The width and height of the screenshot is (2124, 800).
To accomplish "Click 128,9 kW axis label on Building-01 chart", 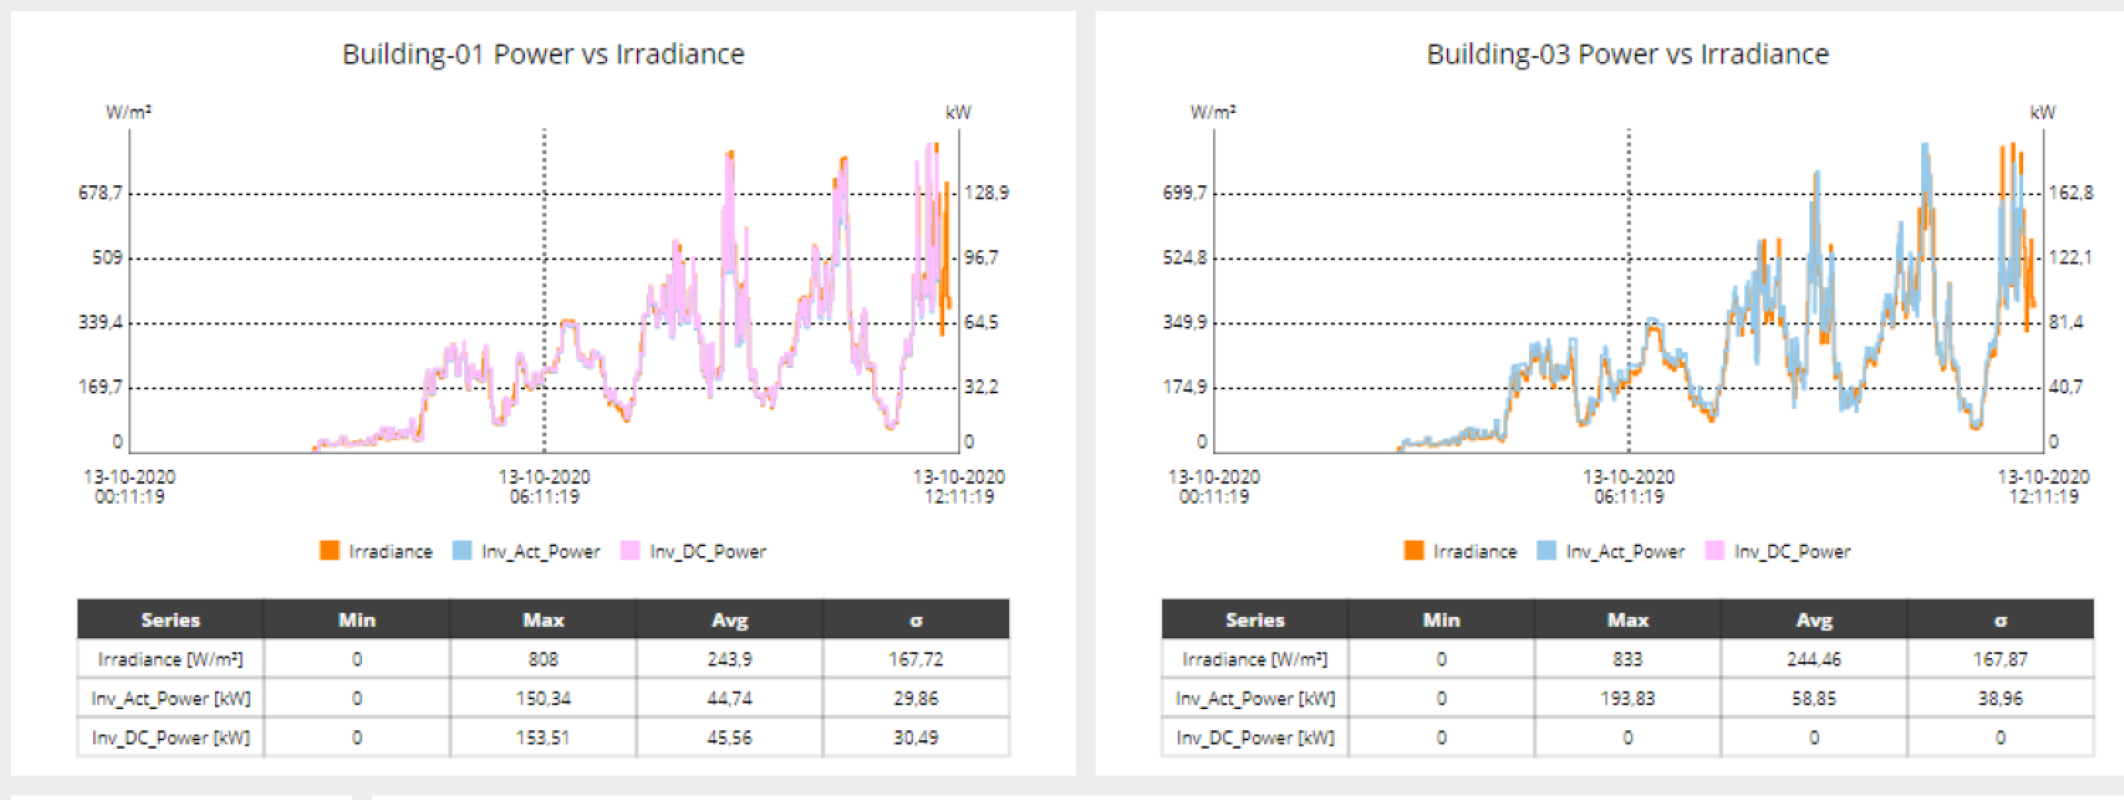I will pos(986,192).
